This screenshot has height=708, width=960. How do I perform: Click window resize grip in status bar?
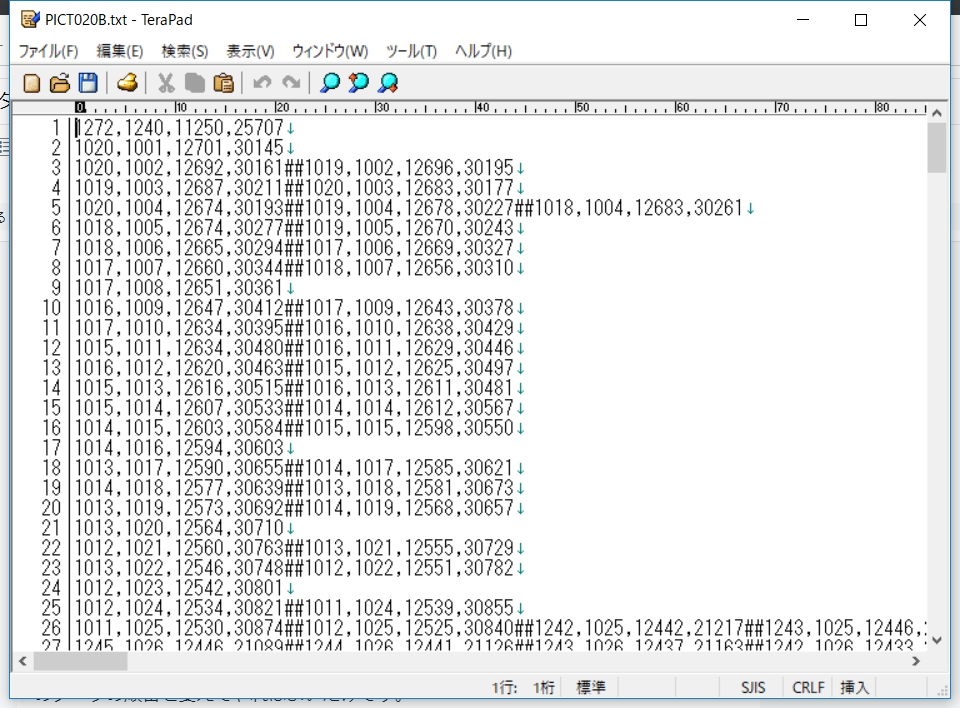(943, 691)
